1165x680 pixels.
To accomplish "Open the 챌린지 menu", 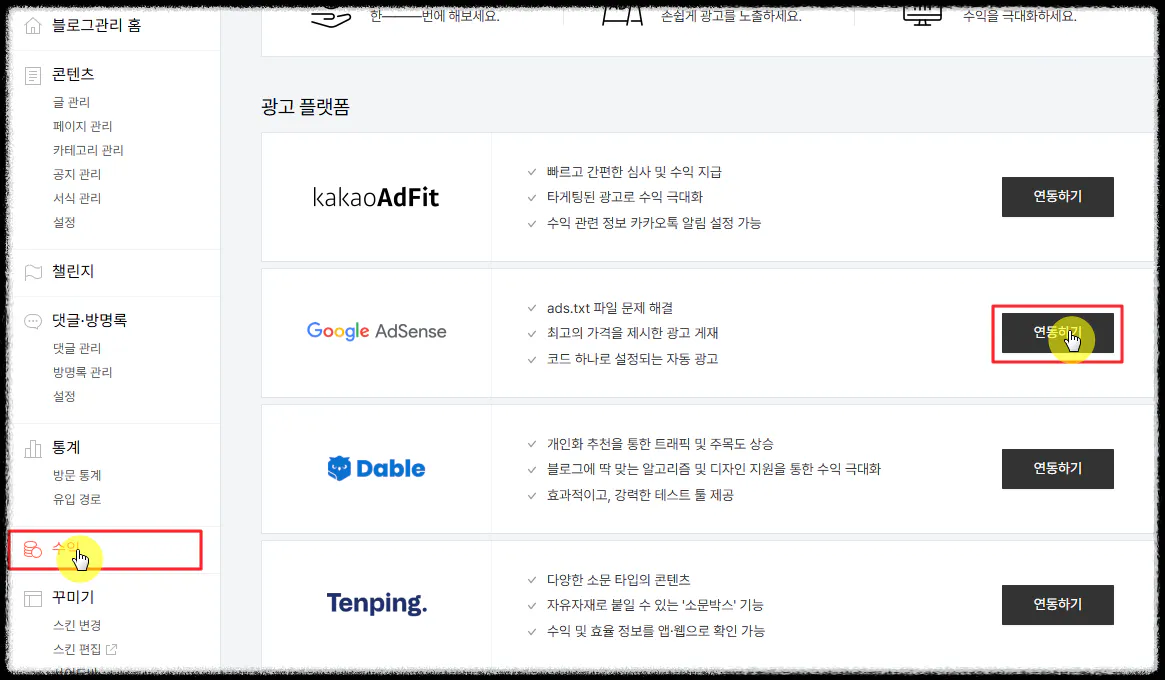I will (73, 271).
